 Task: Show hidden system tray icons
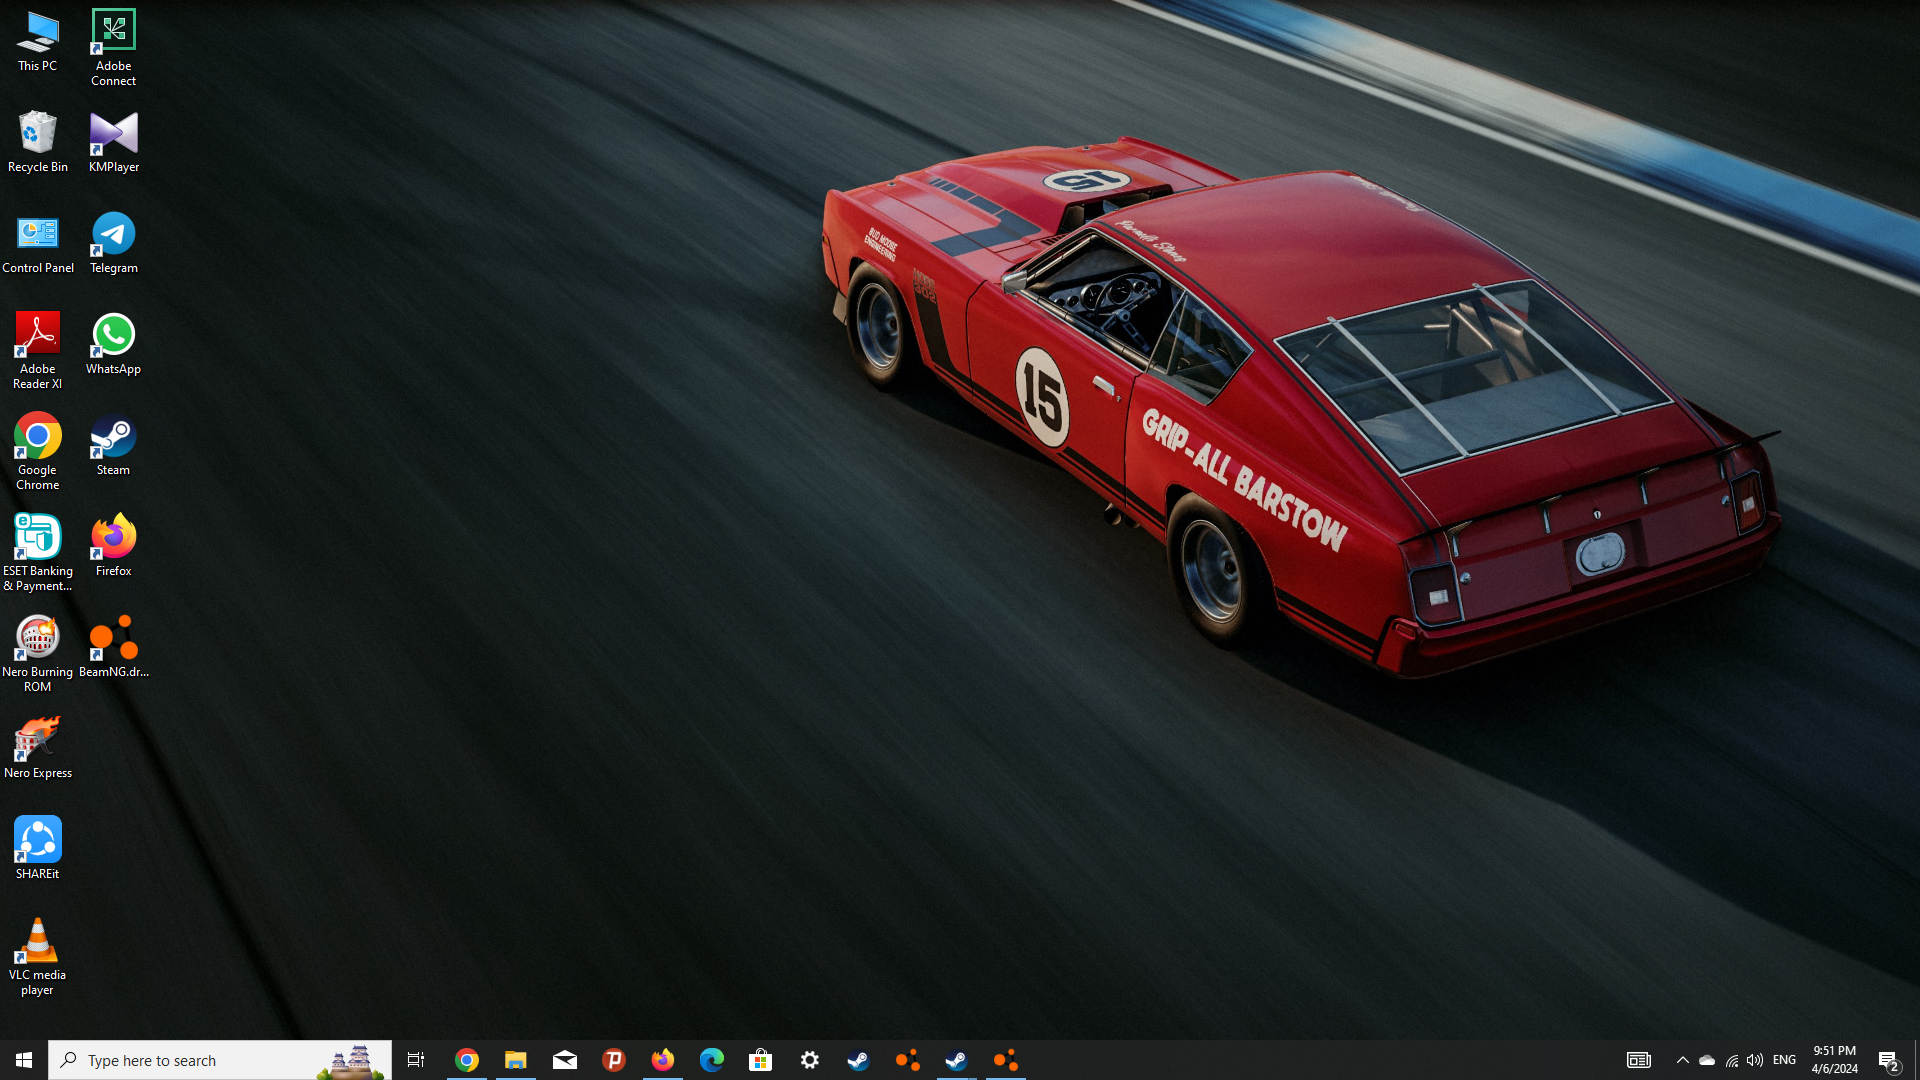click(x=1682, y=1060)
